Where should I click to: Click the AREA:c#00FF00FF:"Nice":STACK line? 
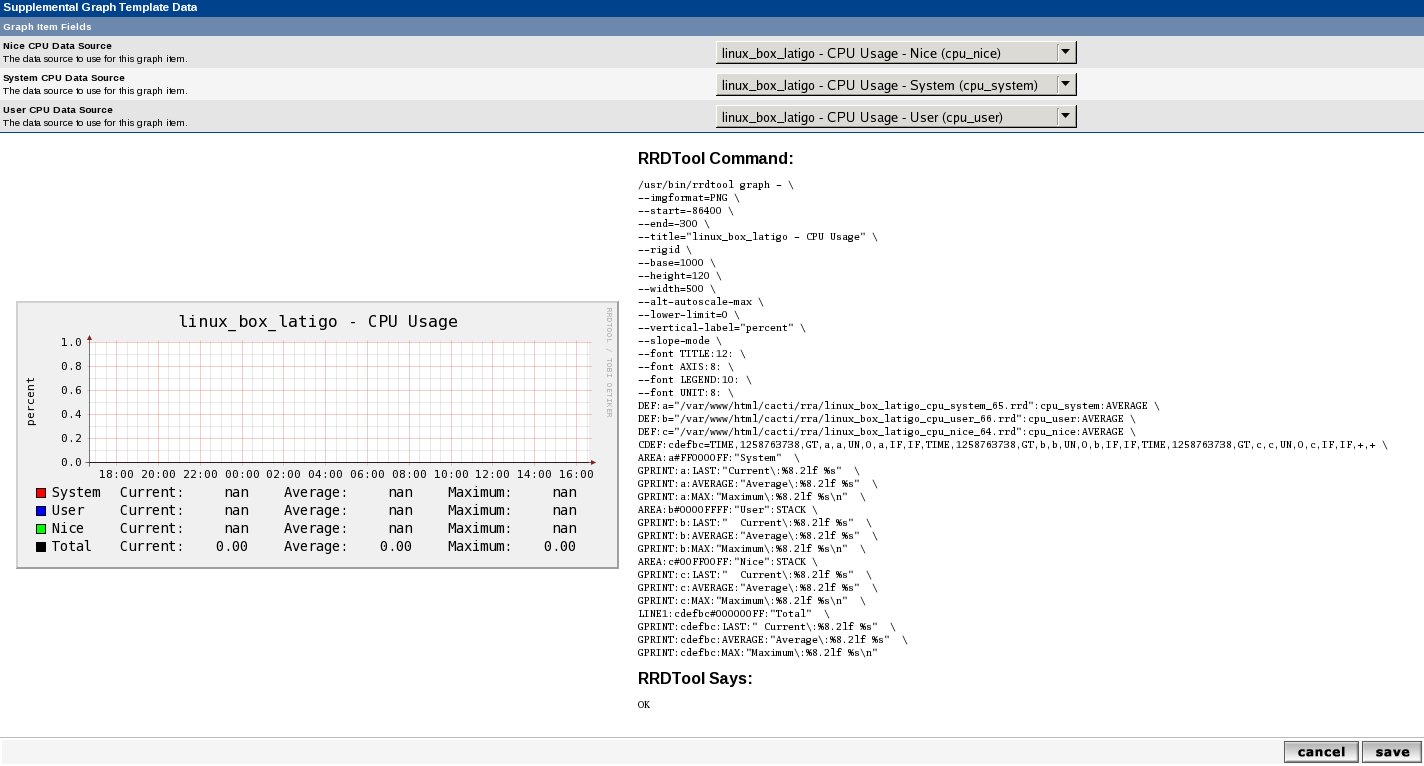[728, 562]
